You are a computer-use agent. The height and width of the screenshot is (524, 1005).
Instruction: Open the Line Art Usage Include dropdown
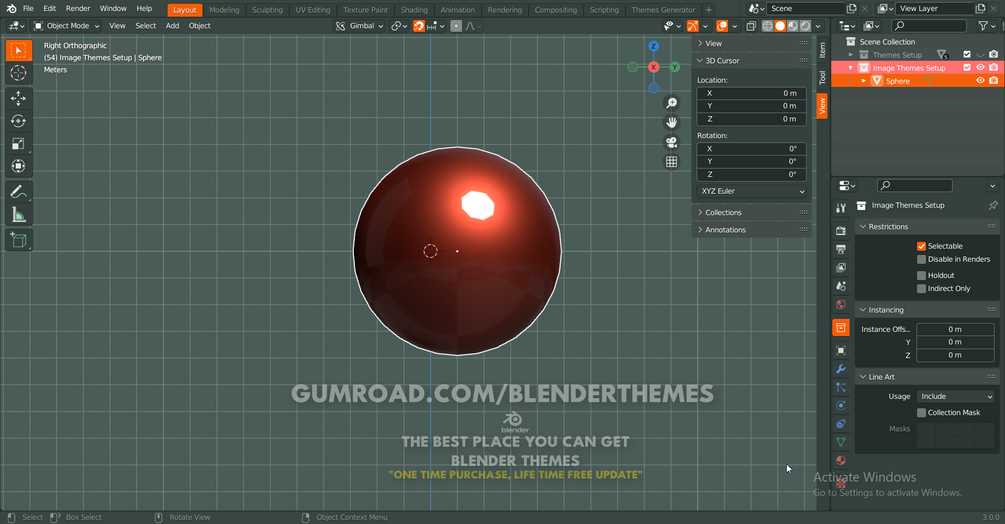click(x=955, y=397)
